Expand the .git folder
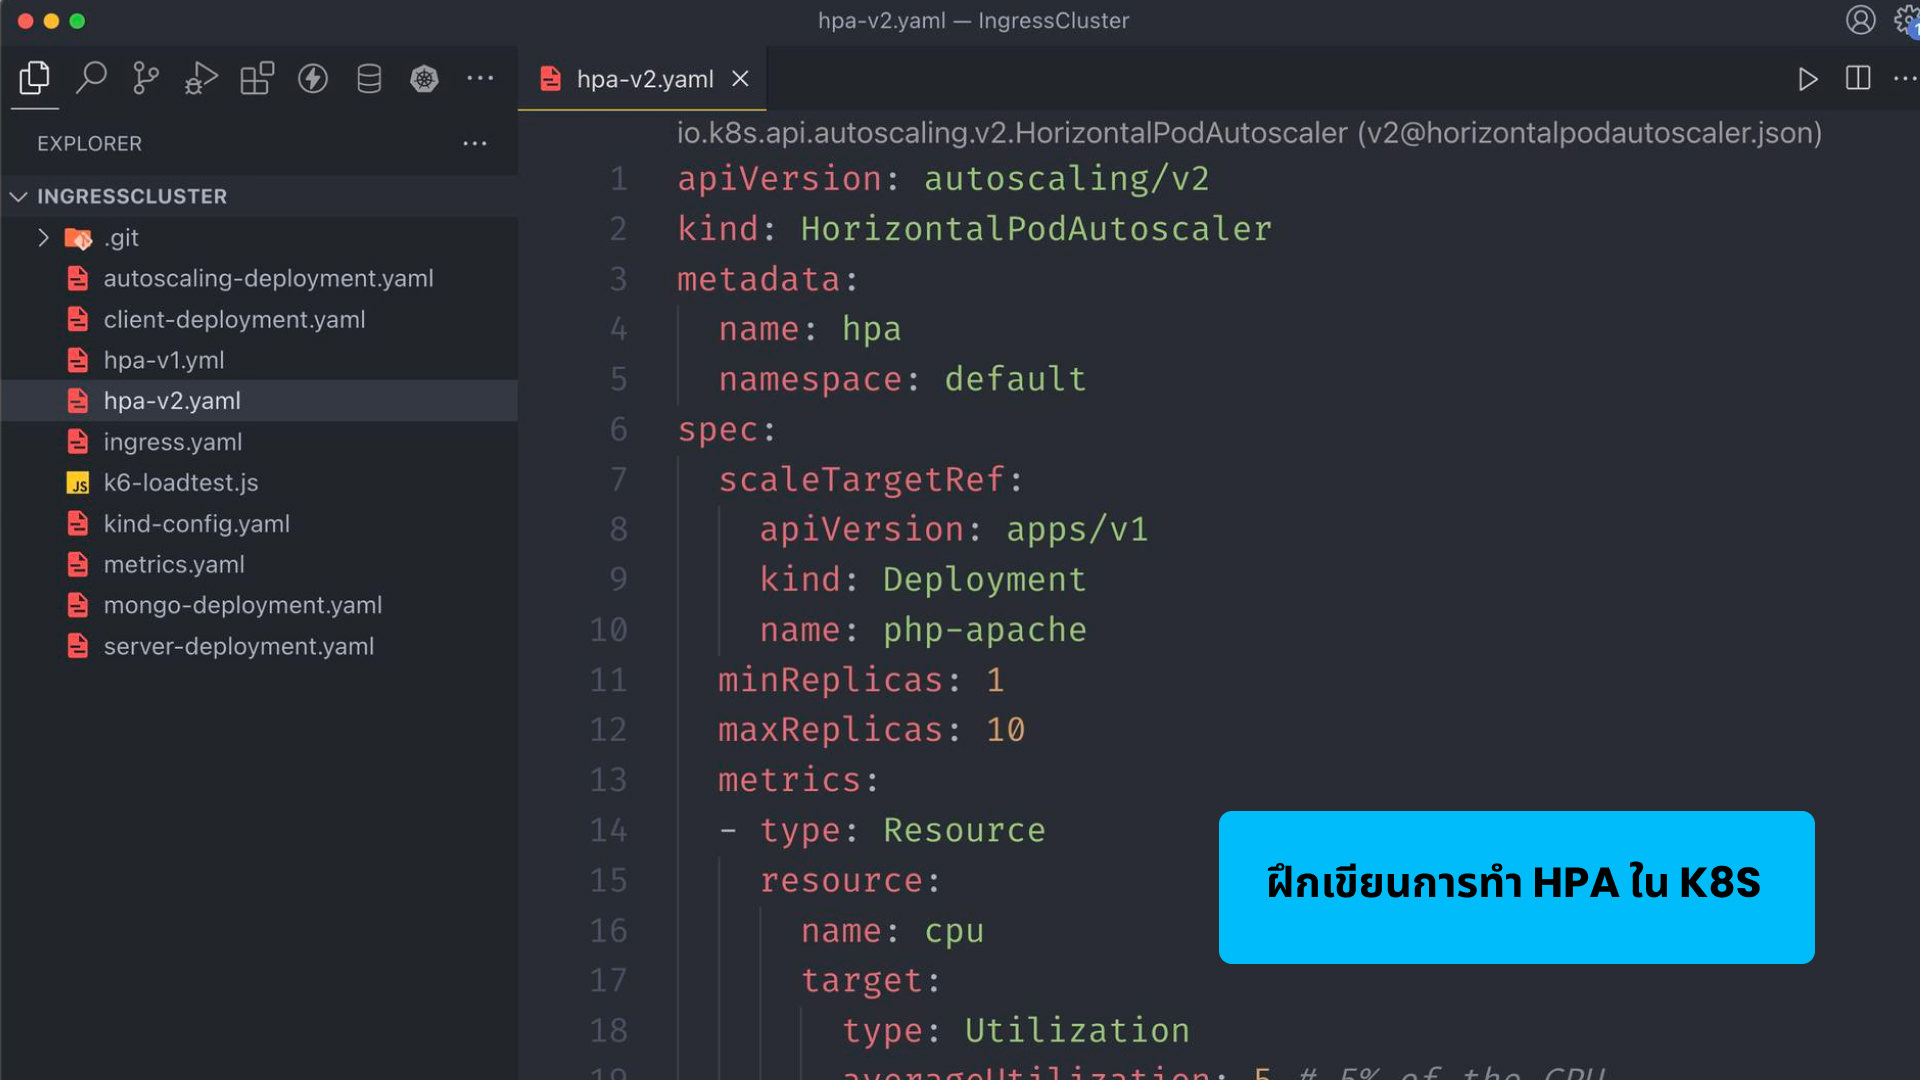Image resolution: width=1920 pixels, height=1080 pixels. click(x=43, y=238)
